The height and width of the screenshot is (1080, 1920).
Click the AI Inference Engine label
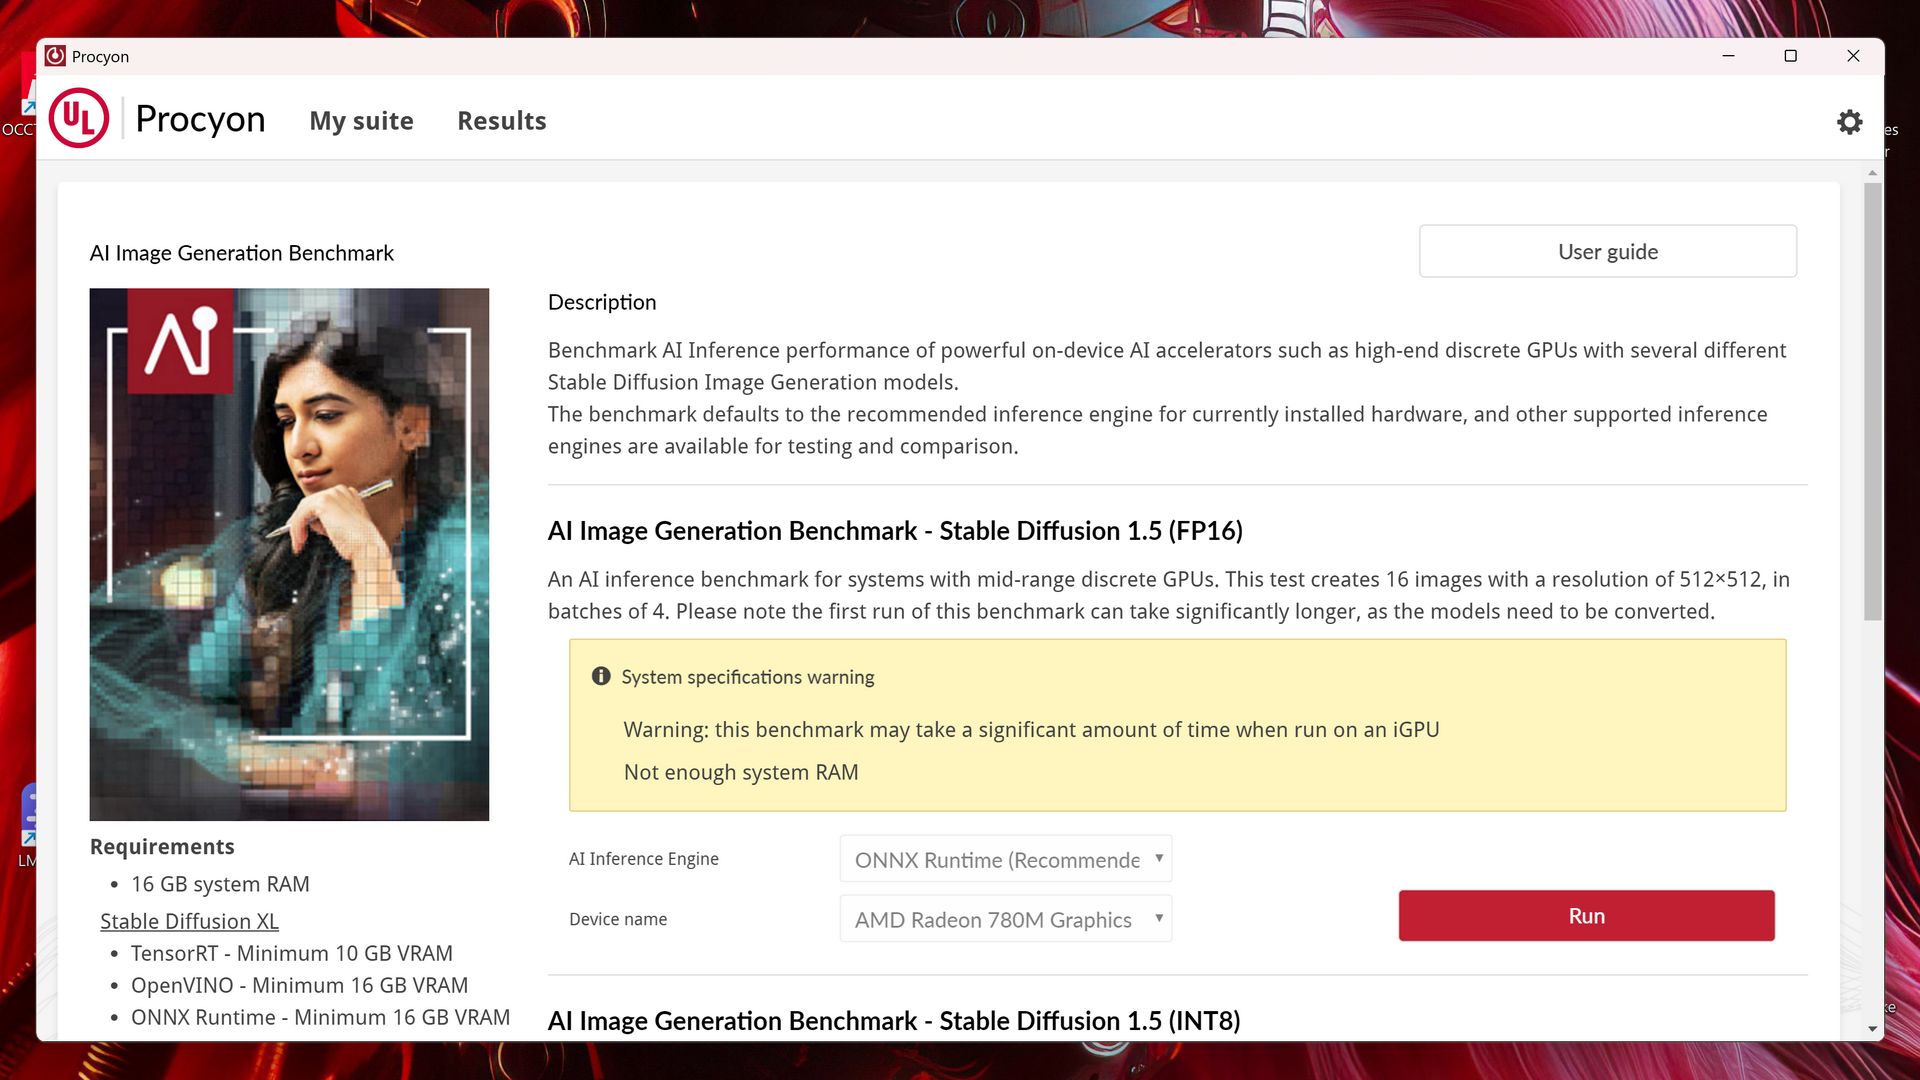tap(643, 859)
